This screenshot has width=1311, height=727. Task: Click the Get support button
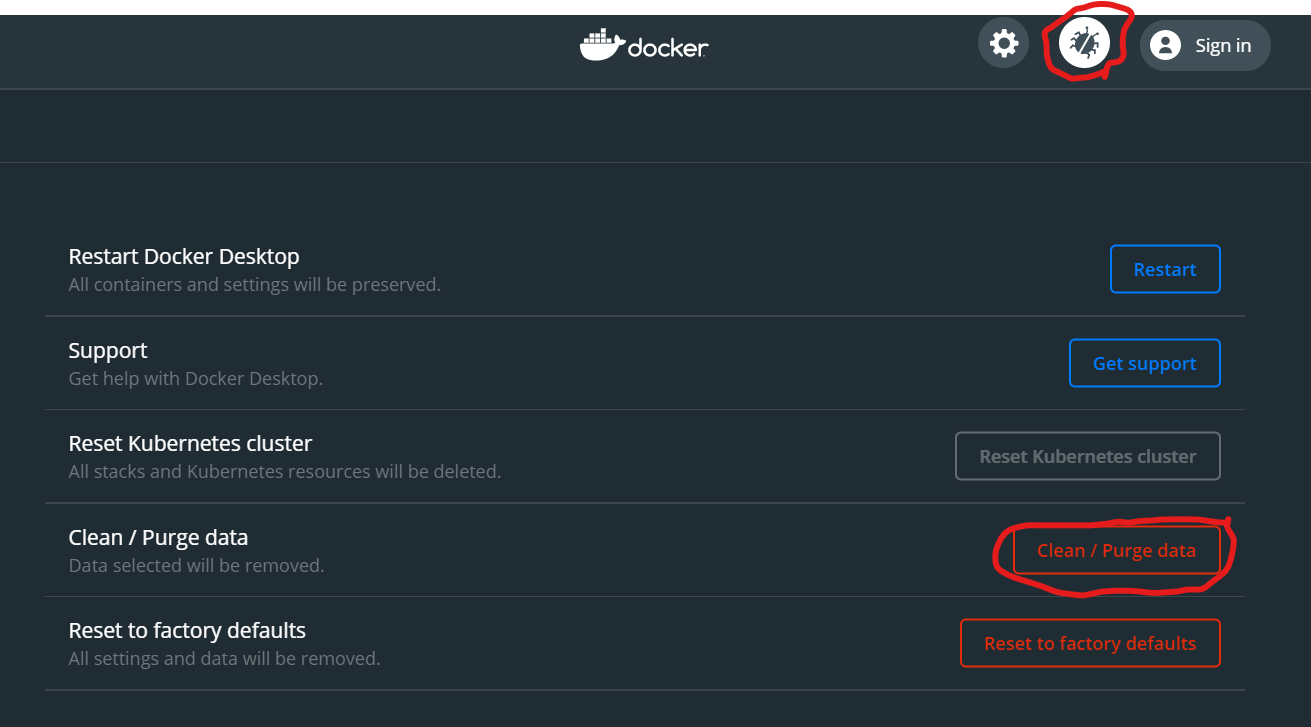coord(1144,363)
